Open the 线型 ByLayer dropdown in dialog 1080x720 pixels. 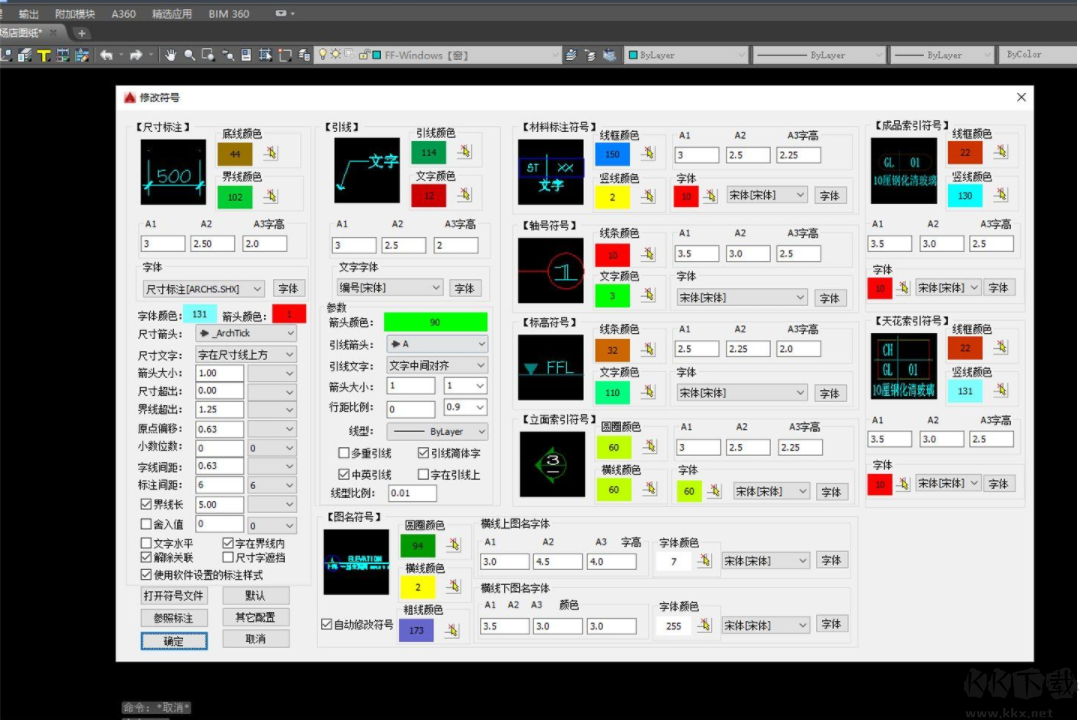[437, 431]
